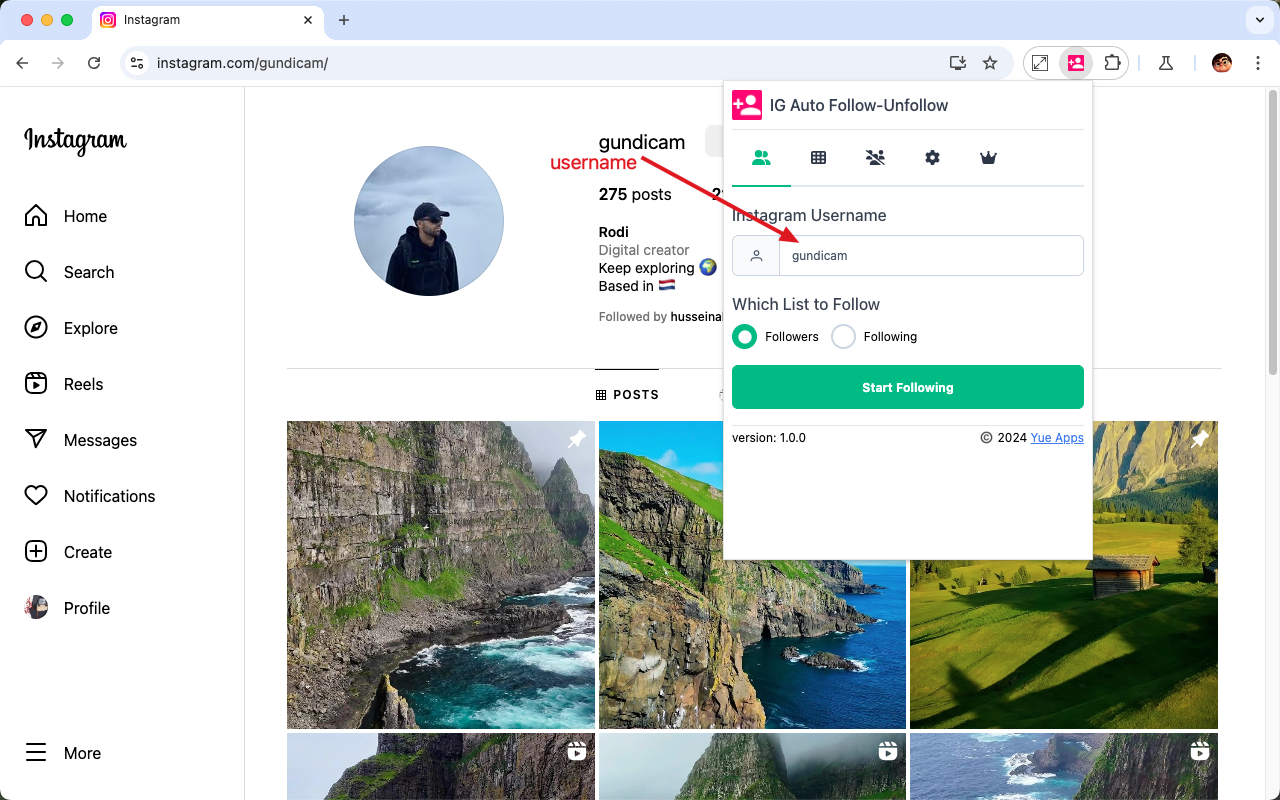Open the extension's settings gear
This screenshot has height=800, width=1280.
pyautogui.click(x=931, y=157)
